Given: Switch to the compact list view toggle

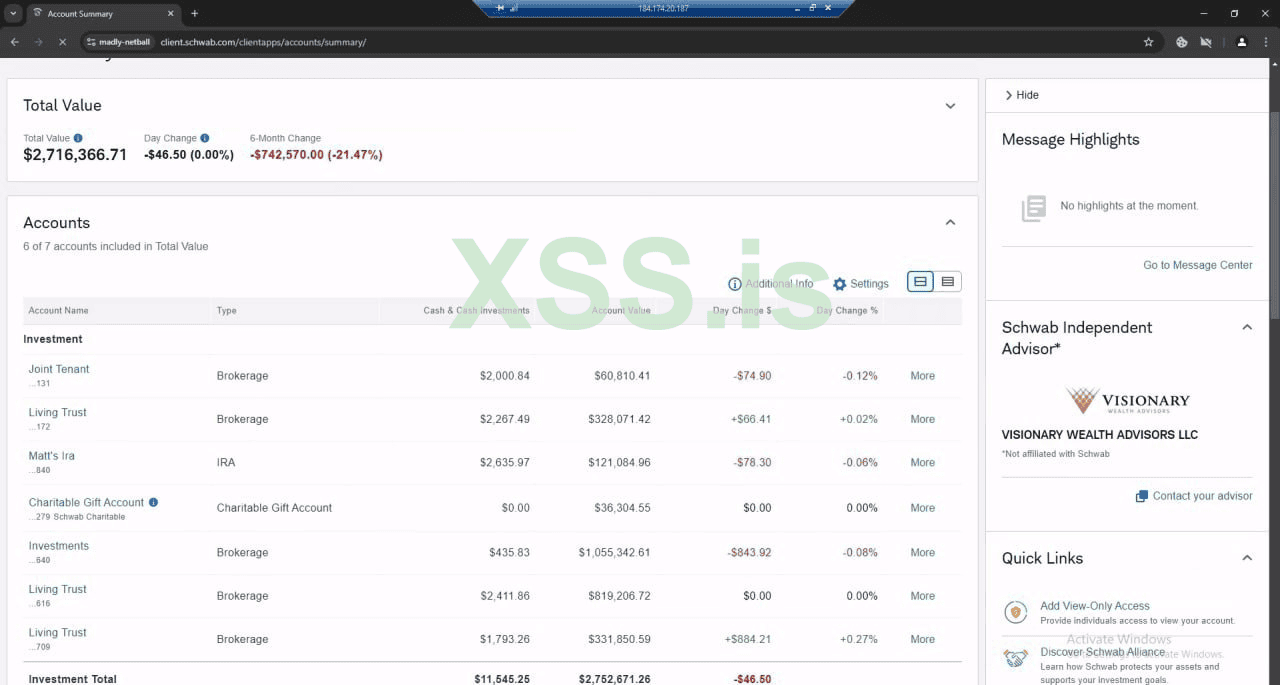Looking at the screenshot, I should coord(948,282).
